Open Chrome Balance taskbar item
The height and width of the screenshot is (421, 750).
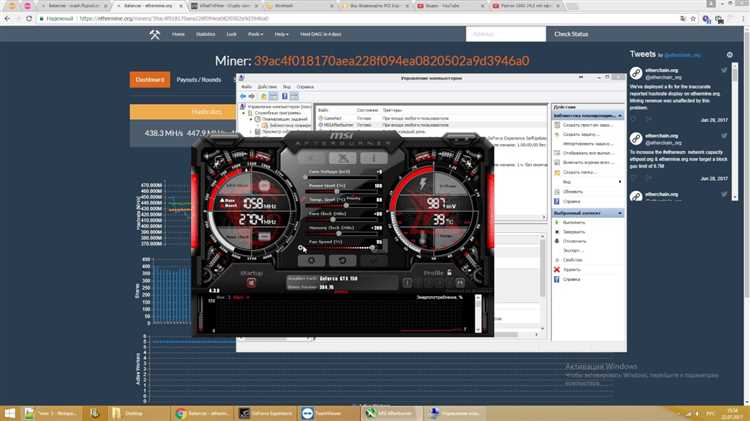pos(203,413)
